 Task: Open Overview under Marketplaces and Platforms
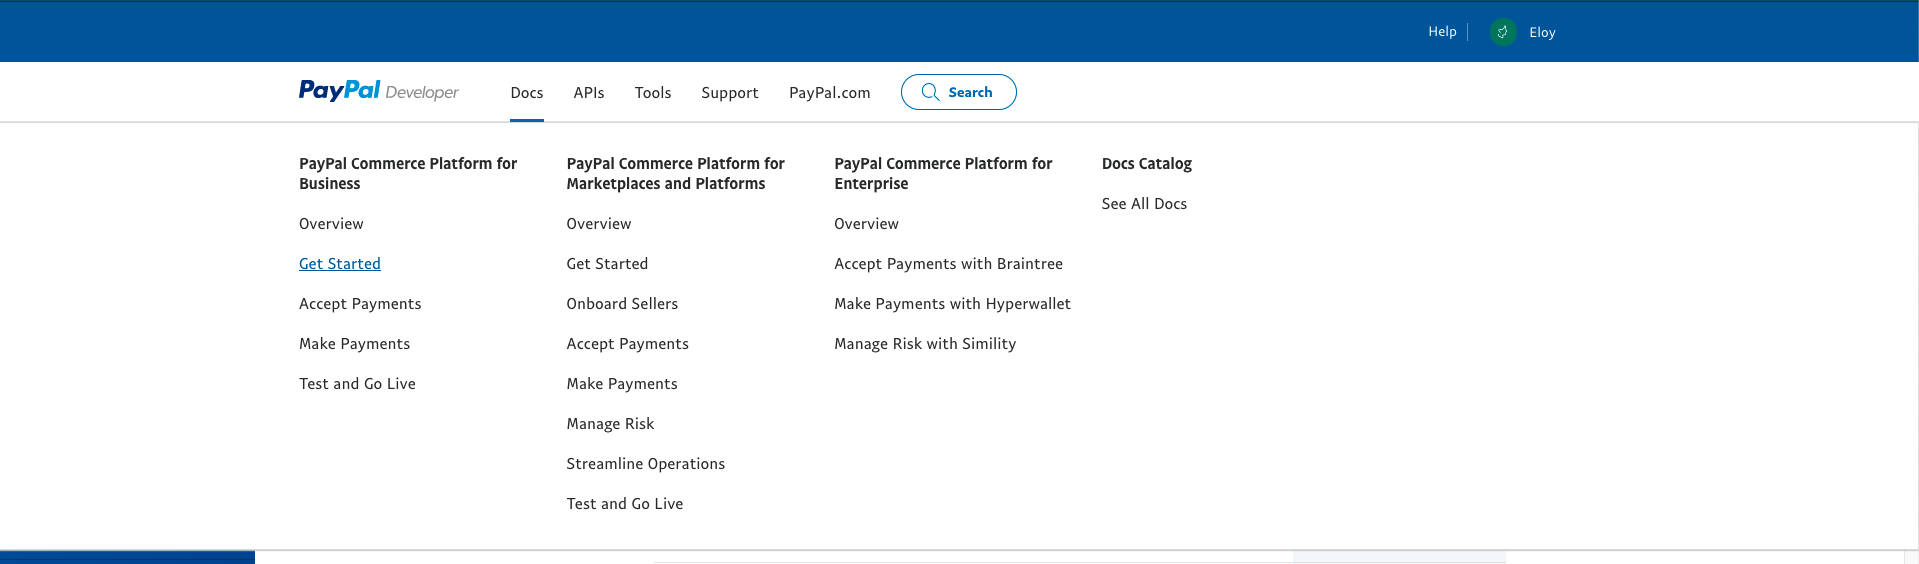(x=599, y=224)
